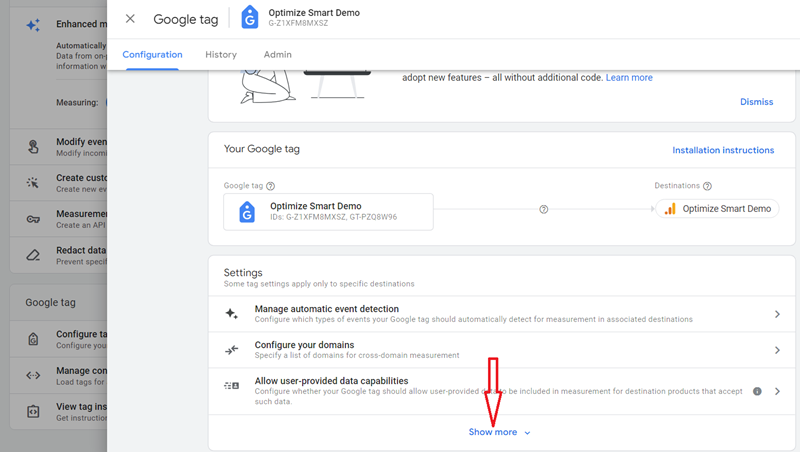Click Measurement Protocol key icon in background page
The image size is (800, 452).
(33, 219)
